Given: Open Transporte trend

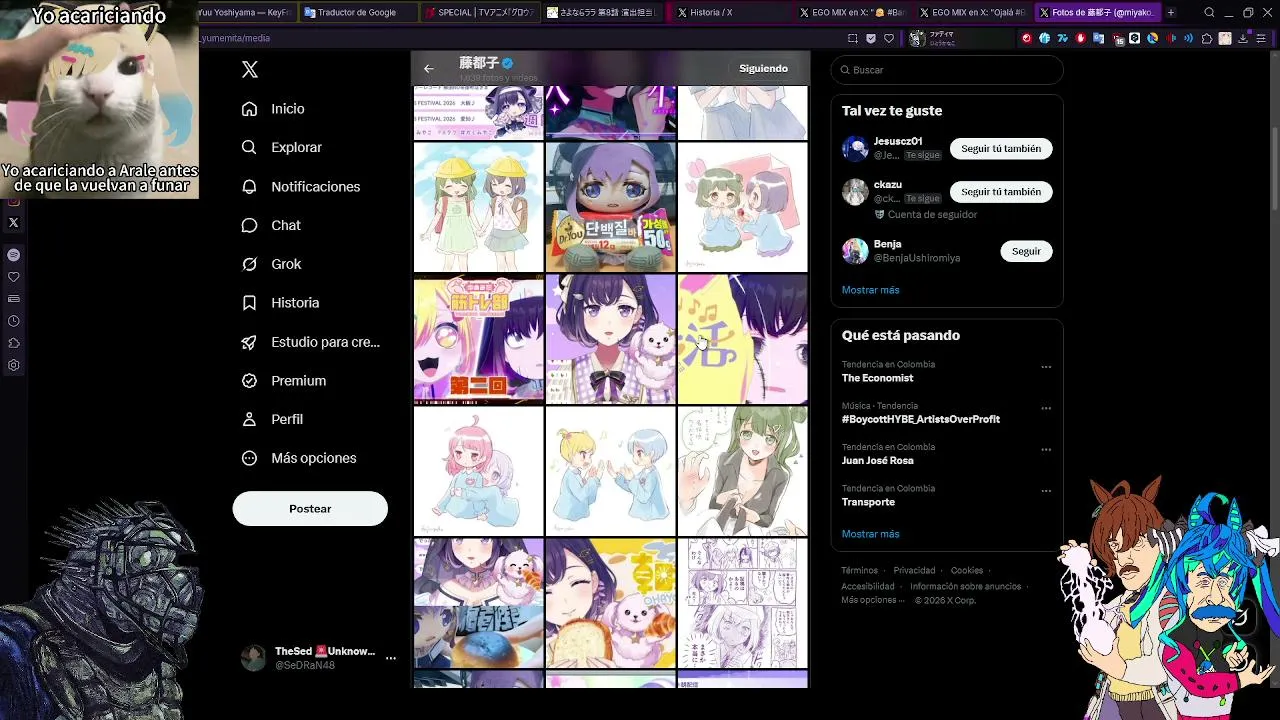Looking at the screenshot, I should [868, 502].
